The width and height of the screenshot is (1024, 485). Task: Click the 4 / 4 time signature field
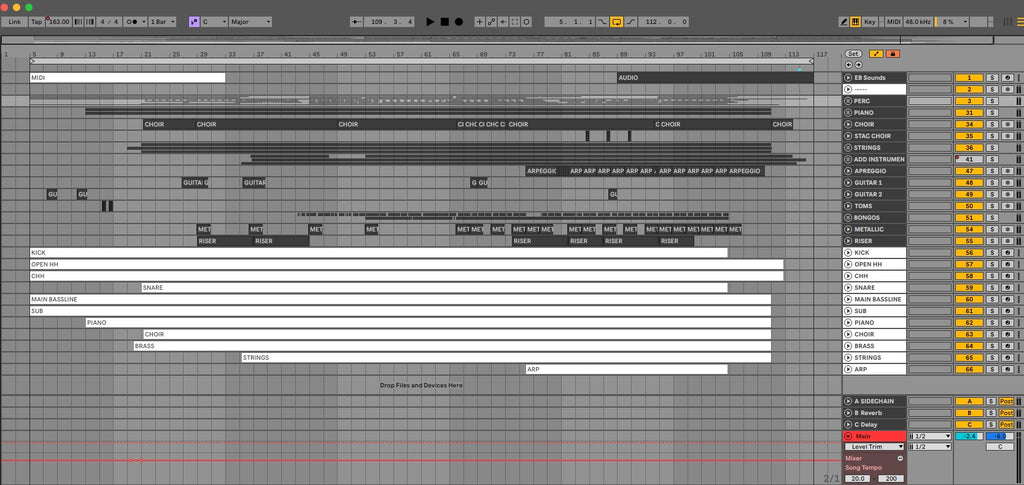click(109, 22)
